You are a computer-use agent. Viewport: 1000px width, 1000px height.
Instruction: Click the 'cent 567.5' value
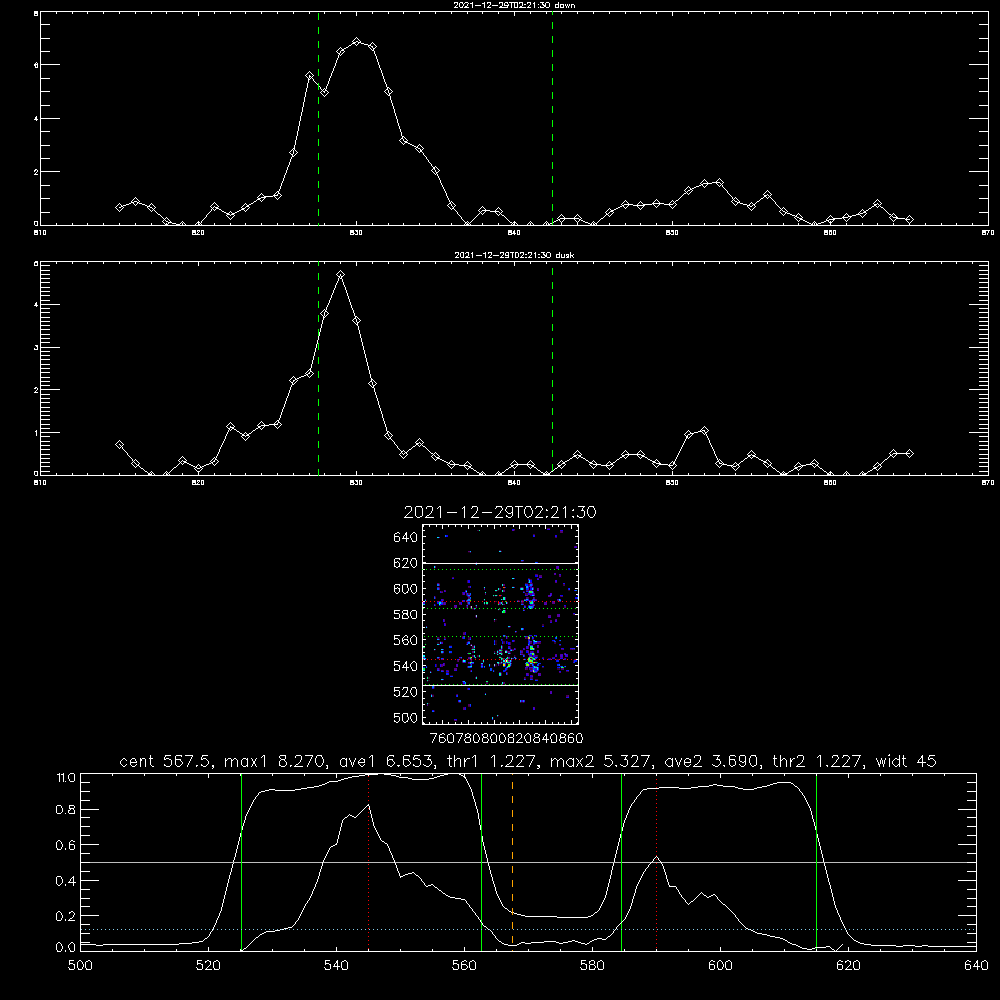[167, 761]
